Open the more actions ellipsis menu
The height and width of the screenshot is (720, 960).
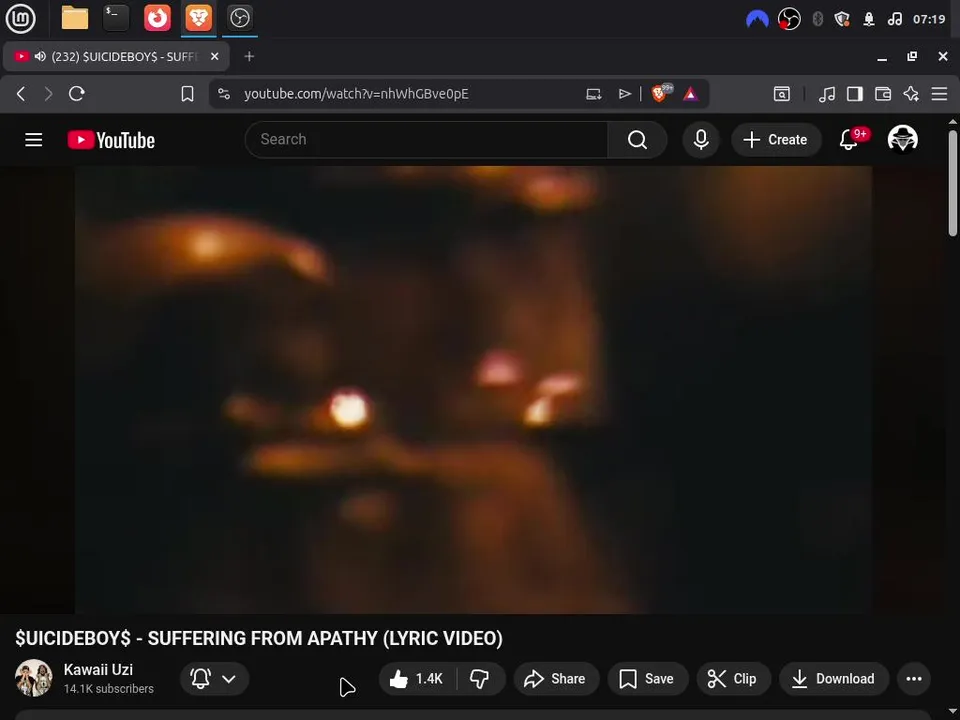pyautogui.click(x=913, y=678)
